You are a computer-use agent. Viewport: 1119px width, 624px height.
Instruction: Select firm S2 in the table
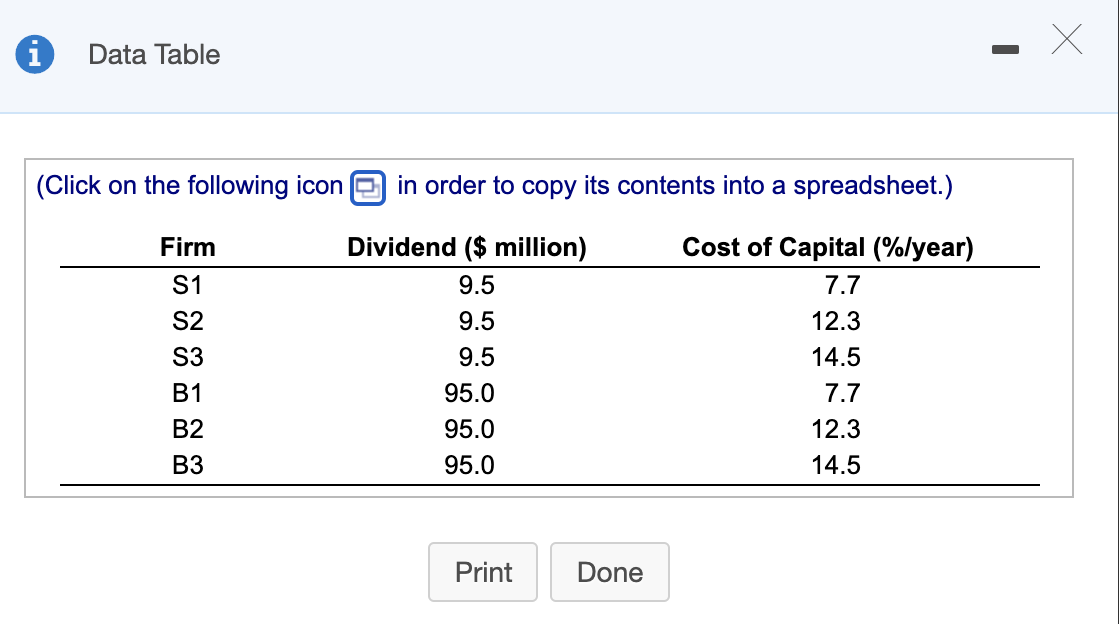187,321
